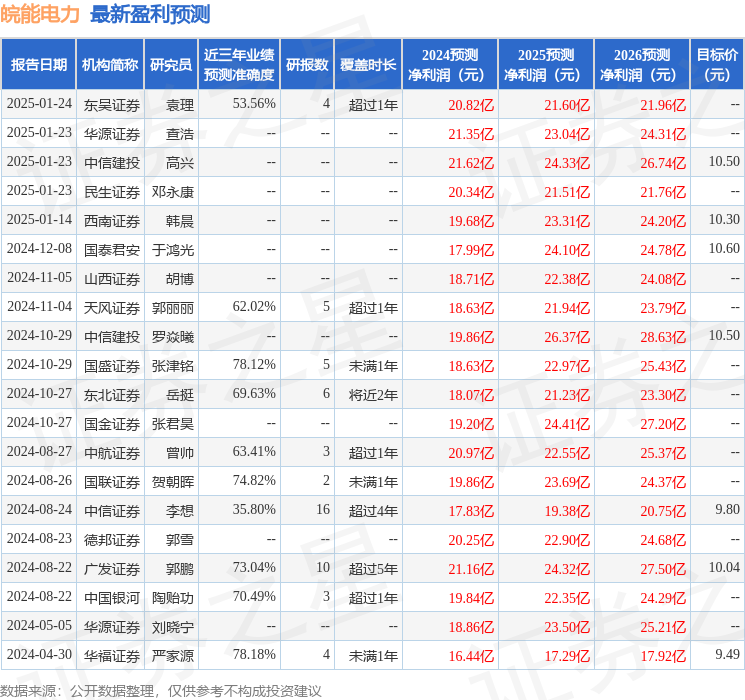
Task: Click accuracy value 78.12%
Action: click(254, 364)
